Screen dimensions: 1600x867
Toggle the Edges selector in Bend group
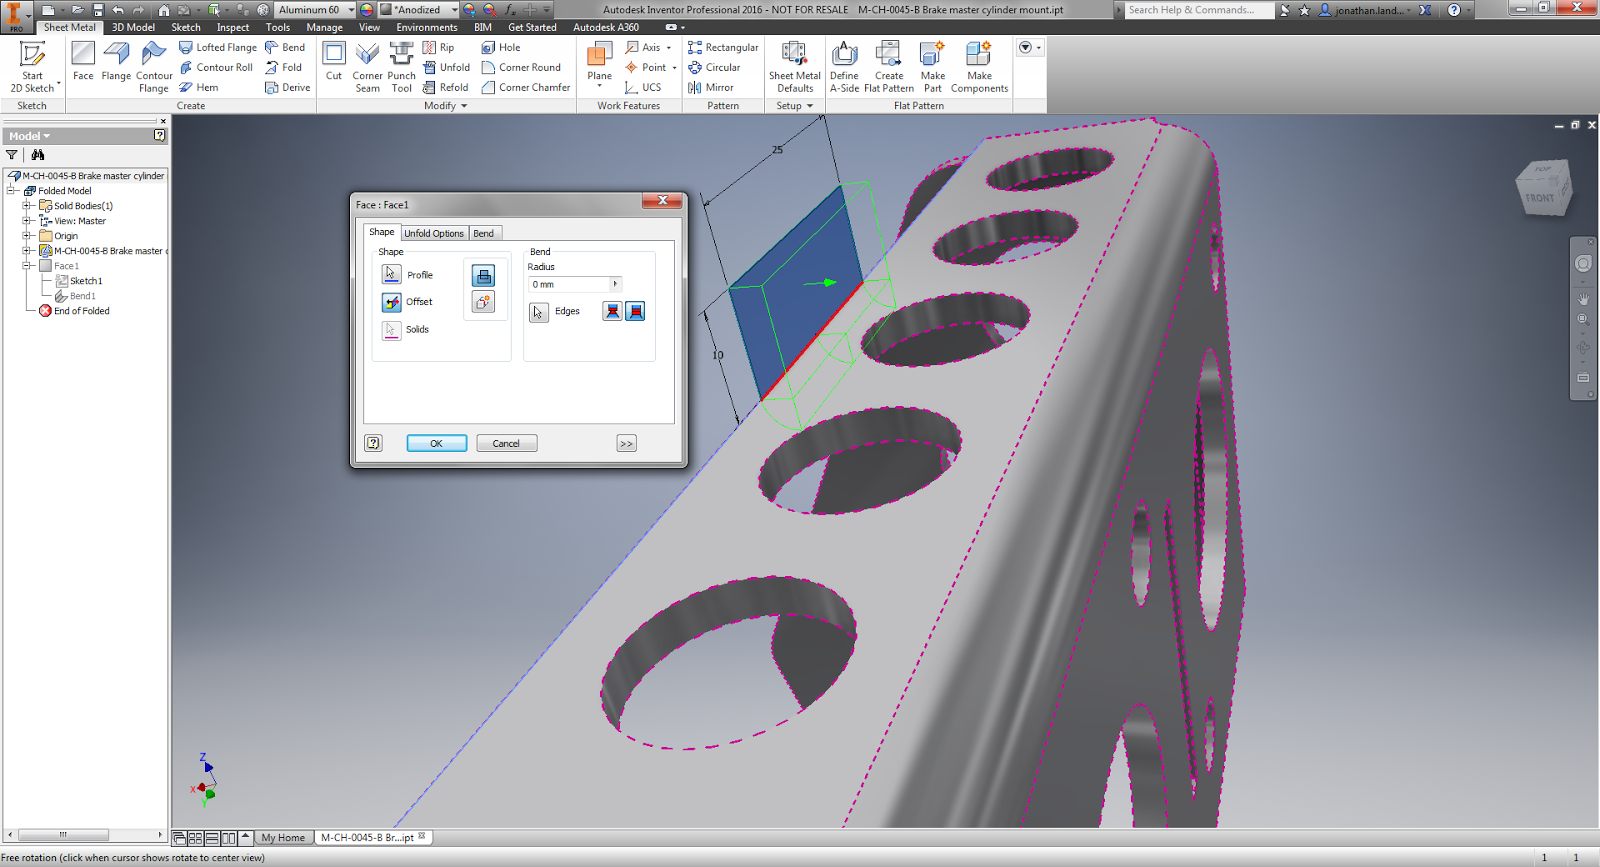click(539, 312)
